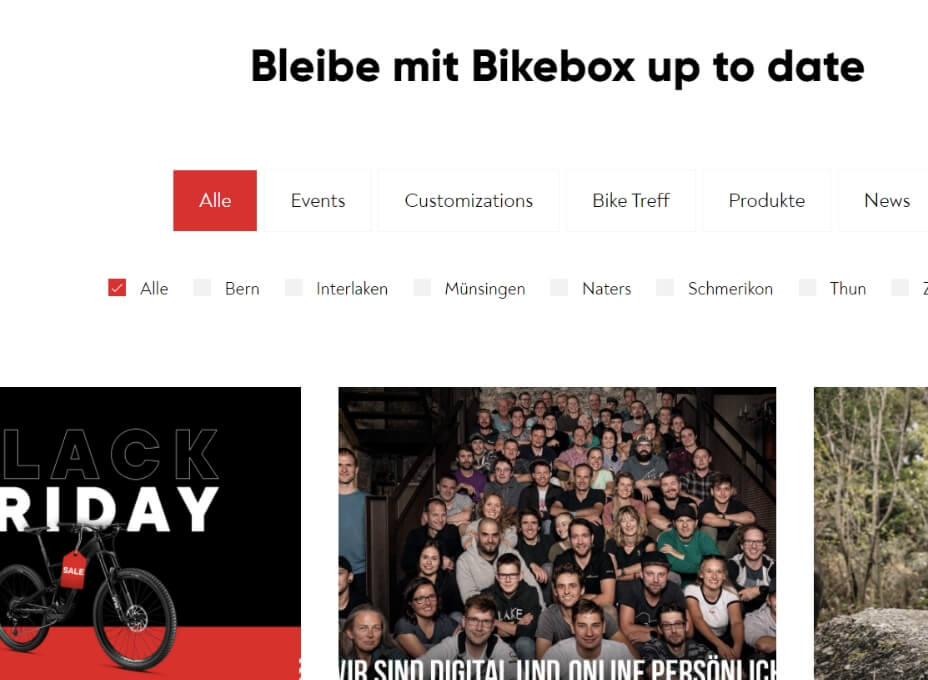
Task: Open the forest rock photo post
Action: 871,533
